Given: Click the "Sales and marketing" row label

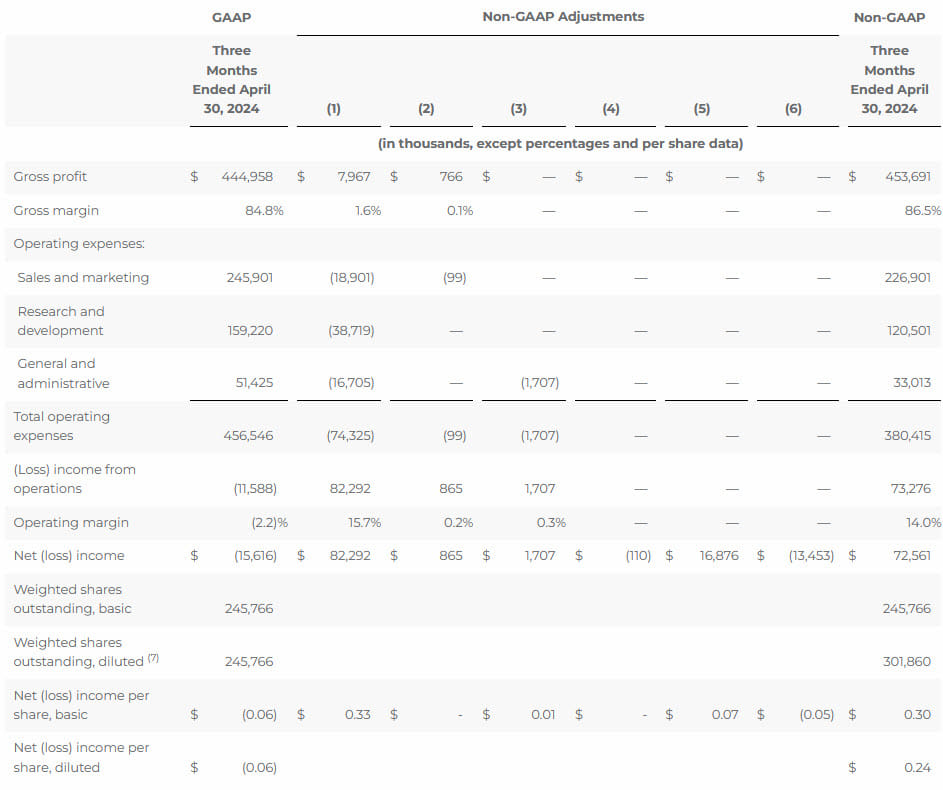Looking at the screenshot, I should (83, 278).
